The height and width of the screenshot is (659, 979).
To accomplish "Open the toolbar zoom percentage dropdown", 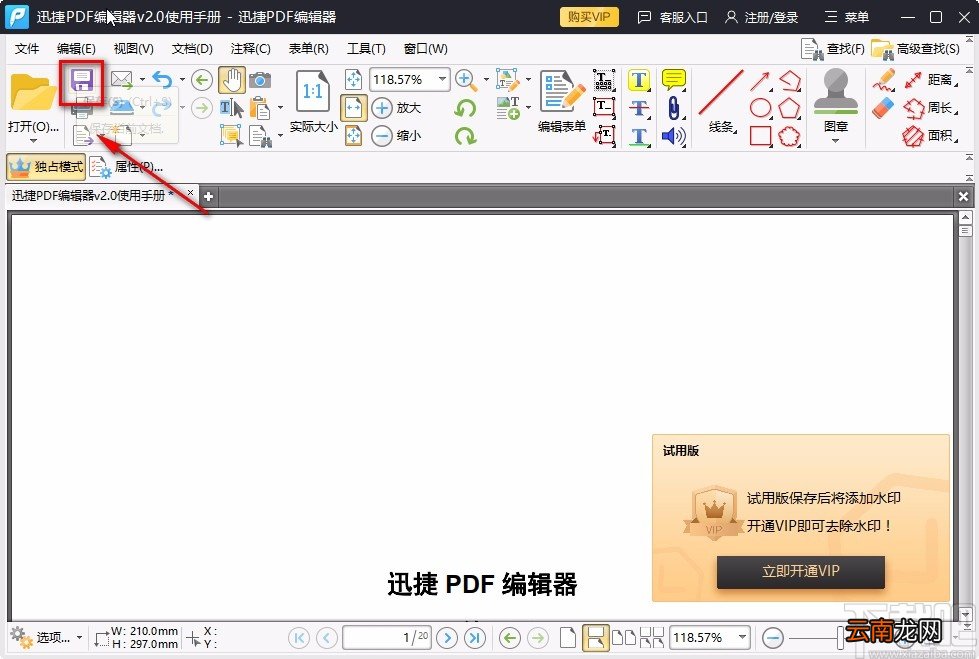I will (x=442, y=79).
